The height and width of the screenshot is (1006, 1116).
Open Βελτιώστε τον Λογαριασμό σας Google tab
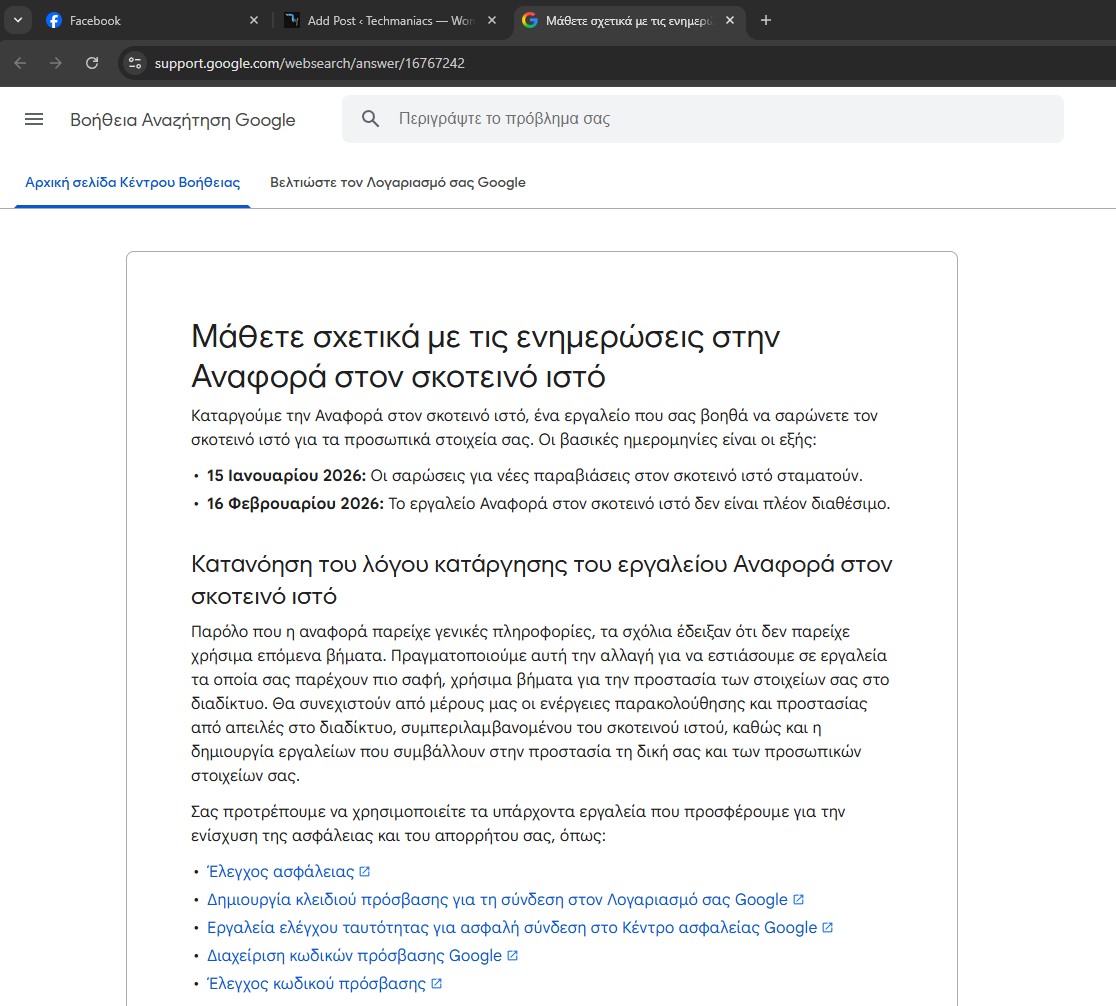tap(398, 183)
